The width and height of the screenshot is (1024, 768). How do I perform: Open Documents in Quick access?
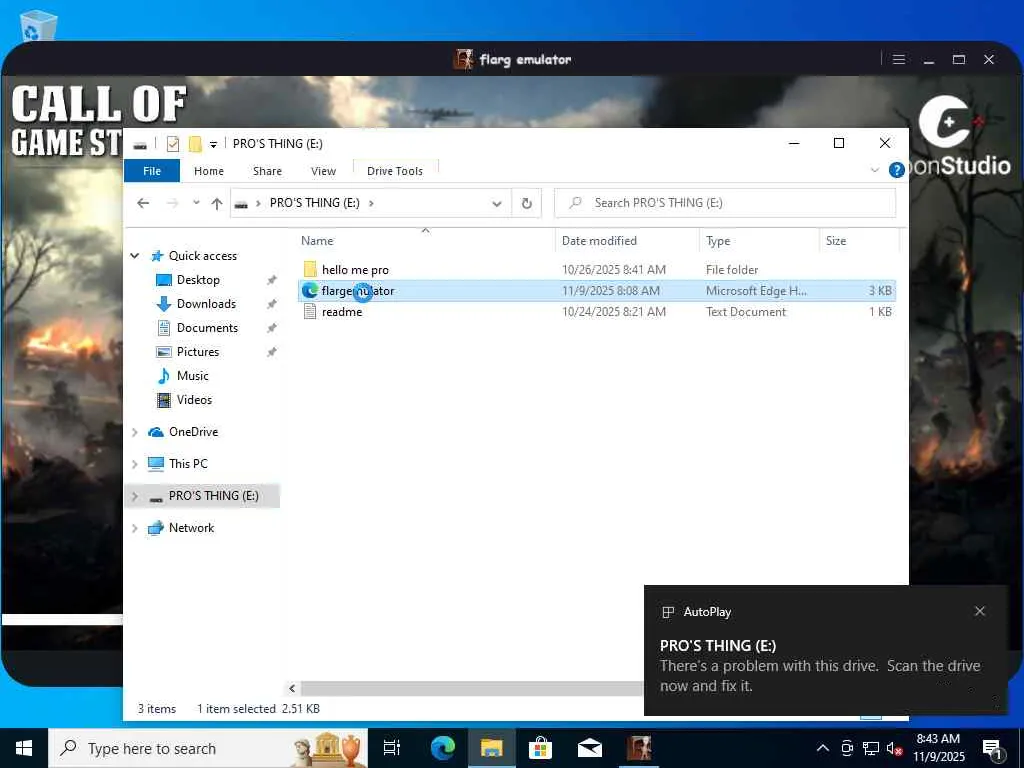coord(207,328)
